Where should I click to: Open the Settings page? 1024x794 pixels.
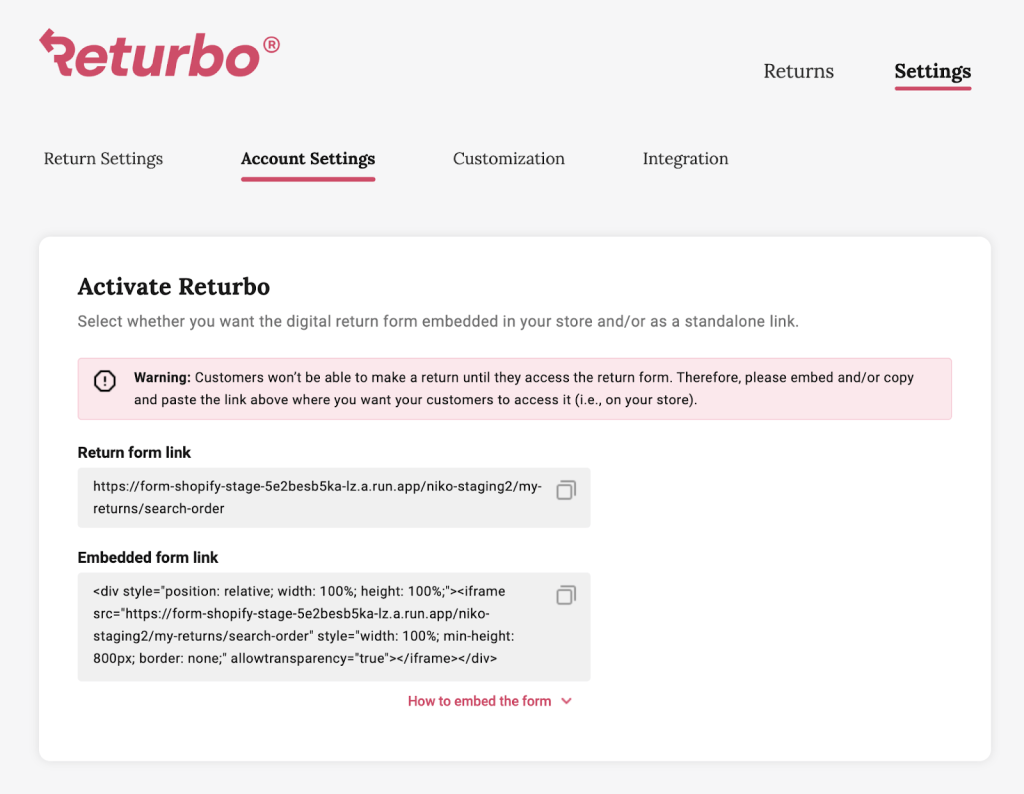(x=933, y=71)
